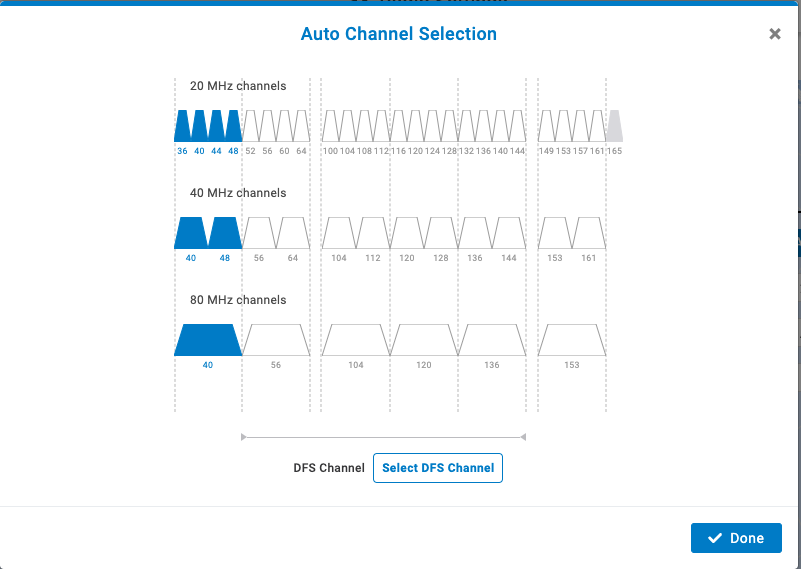Deselect 40 MHz channel 48
This screenshot has width=801, height=569.
coord(225,233)
